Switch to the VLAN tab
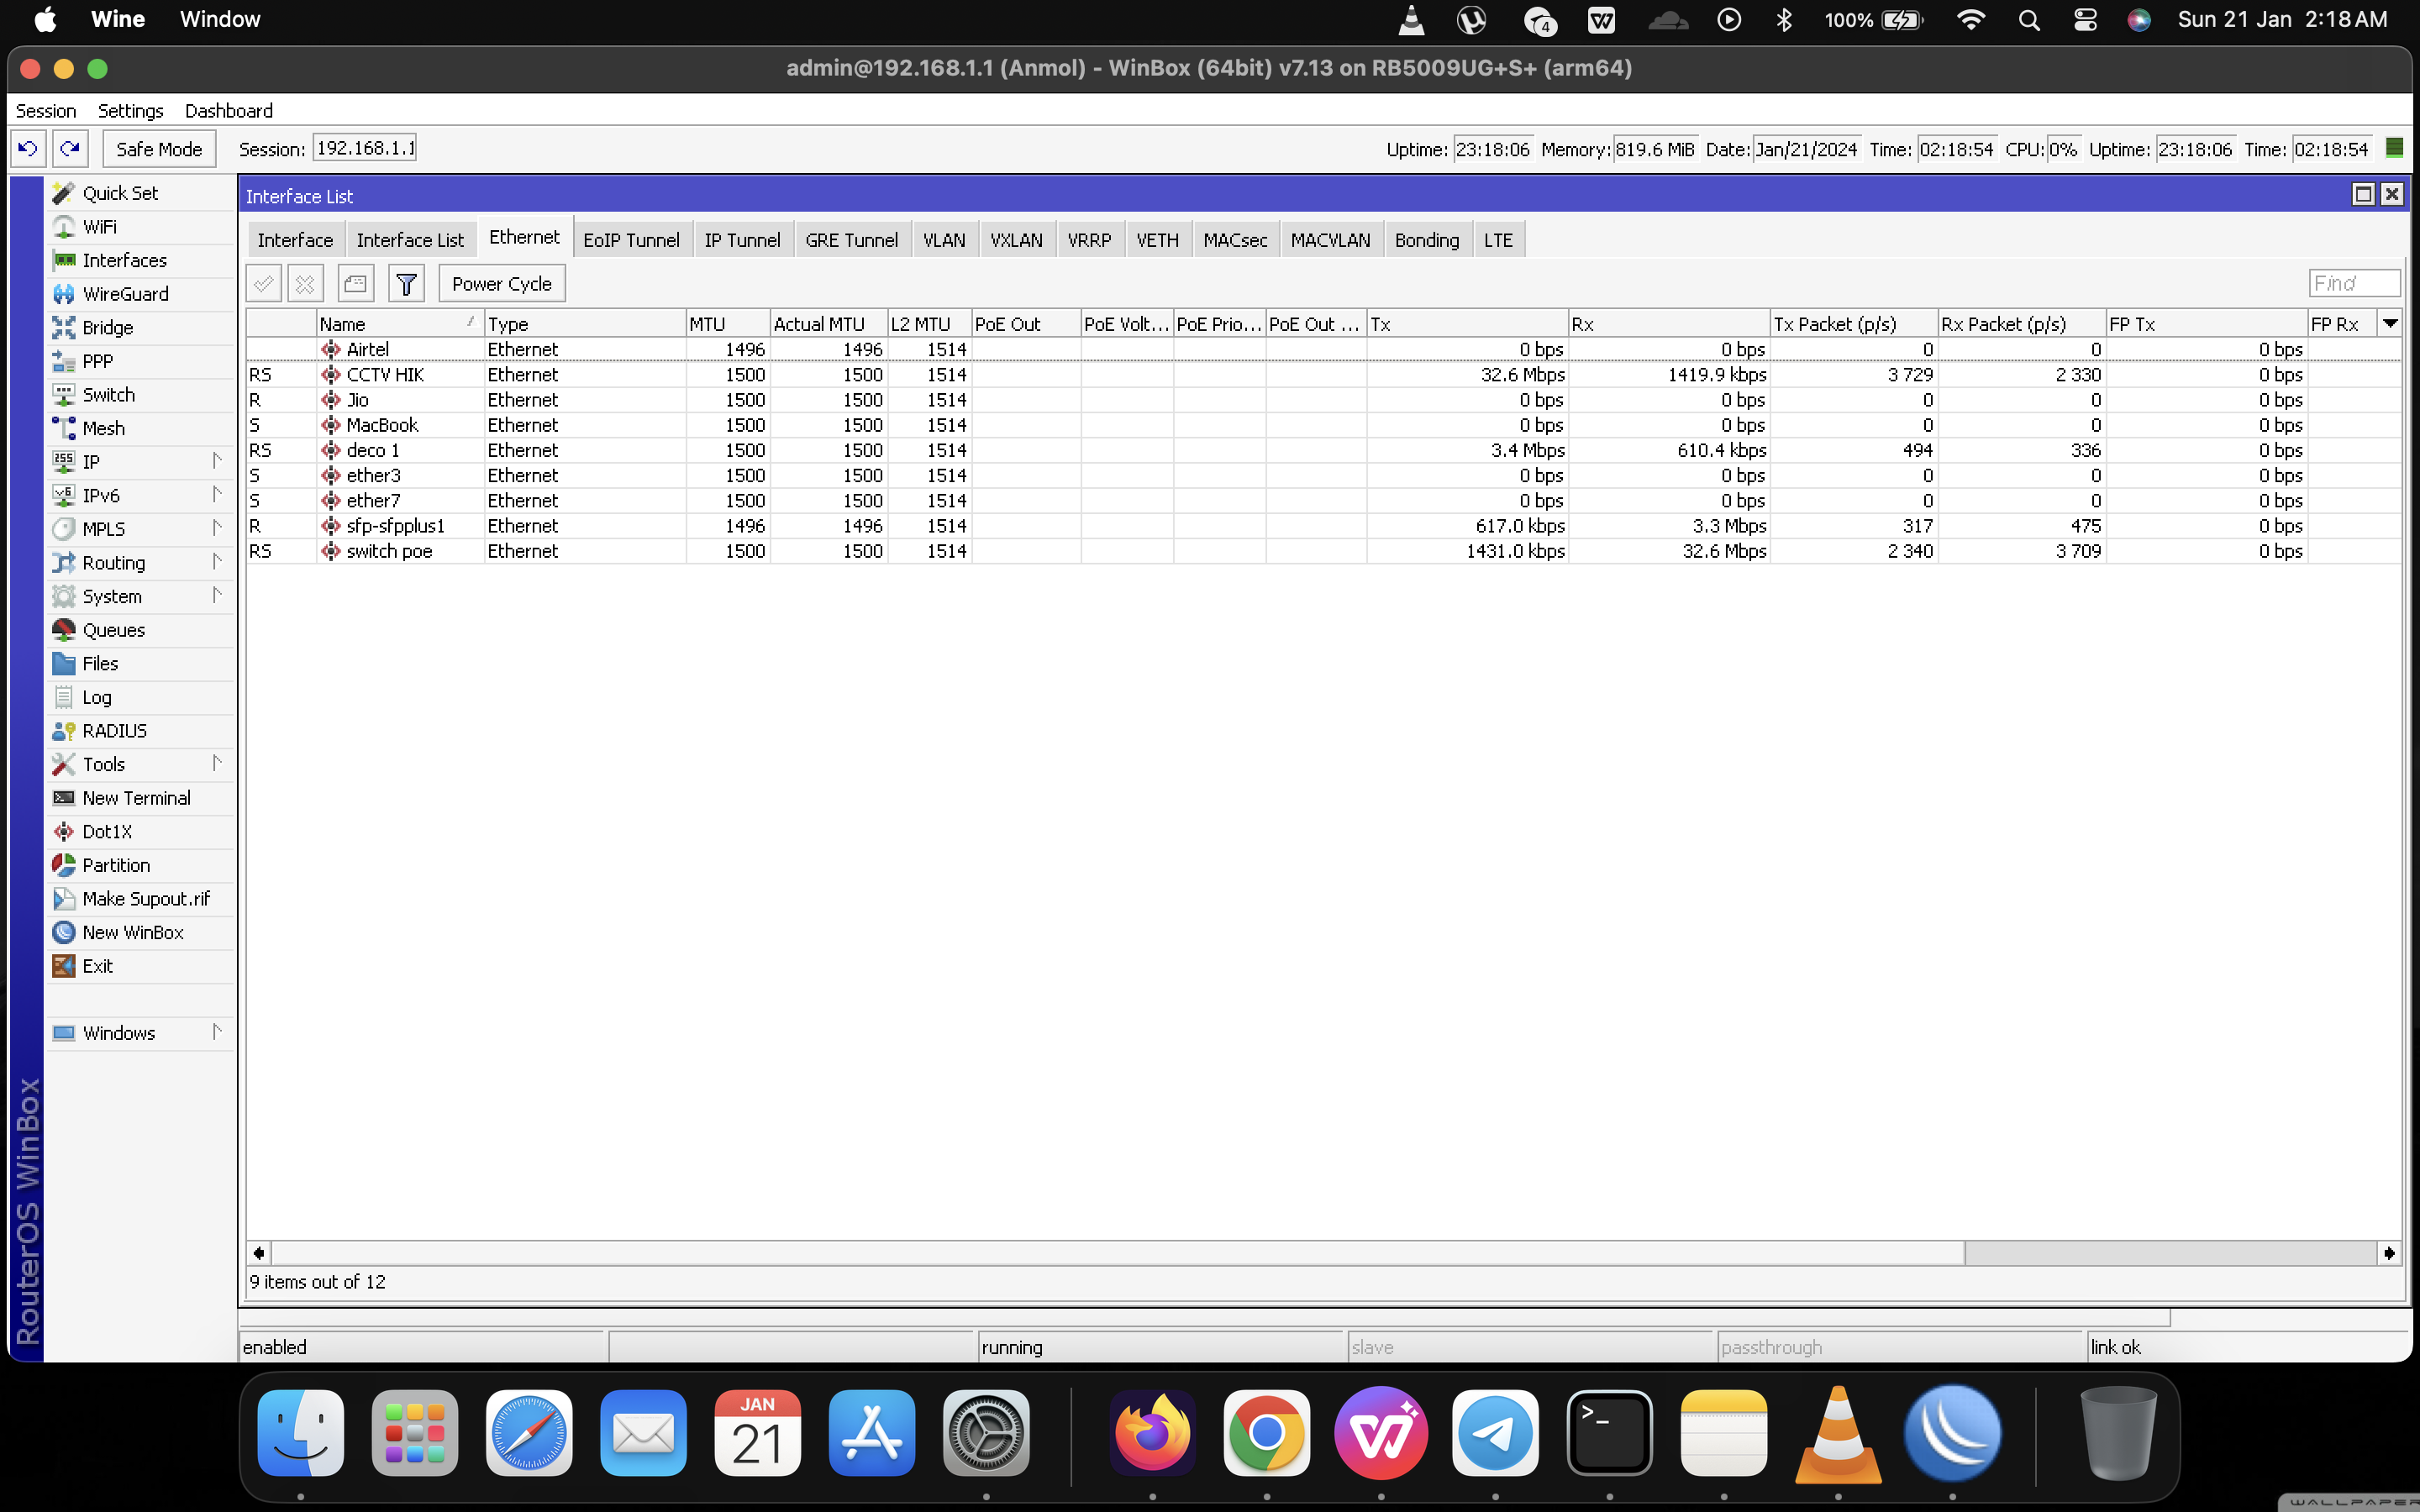2420x1512 pixels. coord(943,240)
